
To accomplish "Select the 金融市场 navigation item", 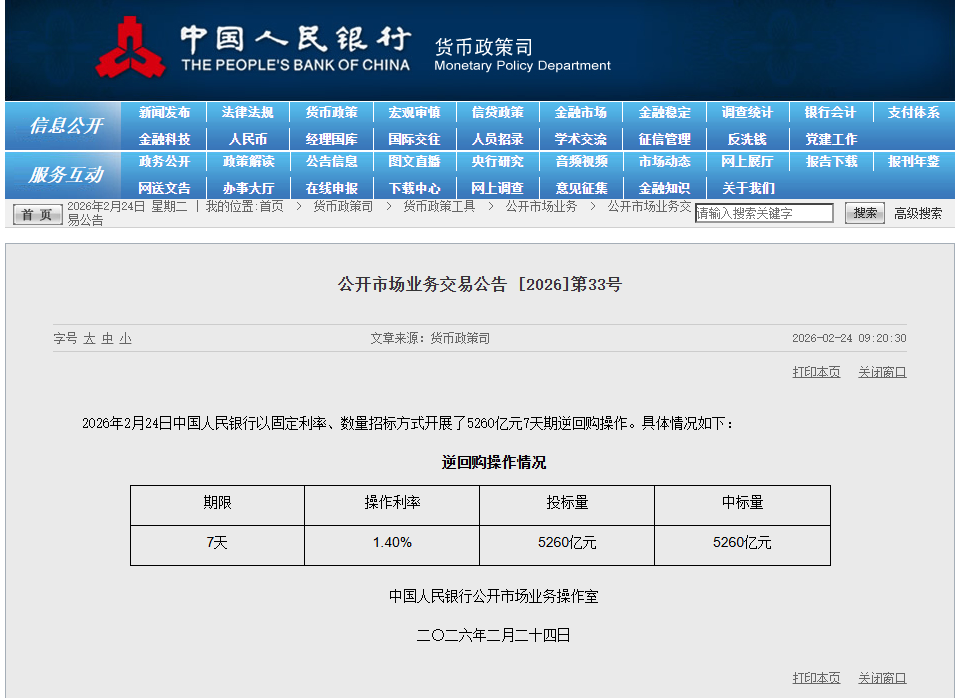I will coord(581,113).
